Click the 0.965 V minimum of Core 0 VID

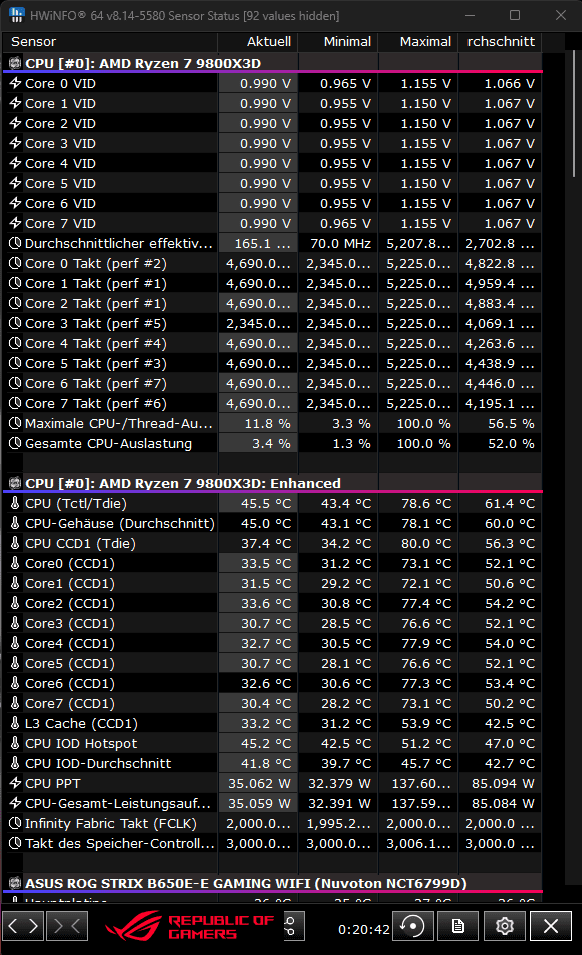click(345, 83)
